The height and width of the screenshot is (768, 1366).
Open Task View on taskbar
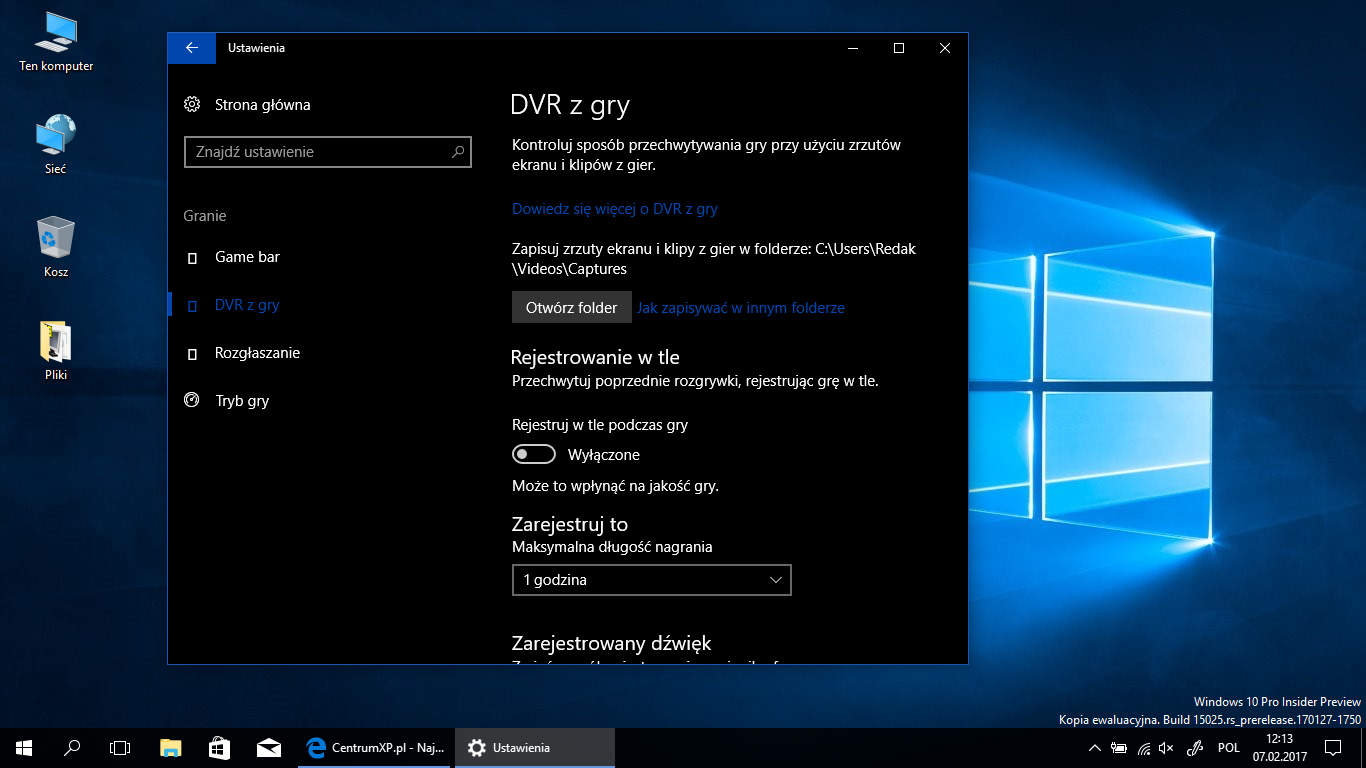coord(120,748)
